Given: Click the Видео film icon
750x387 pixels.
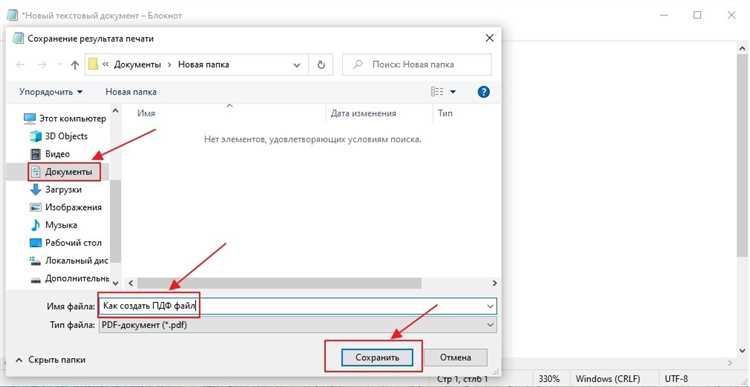Looking at the screenshot, I should click(x=36, y=154).
